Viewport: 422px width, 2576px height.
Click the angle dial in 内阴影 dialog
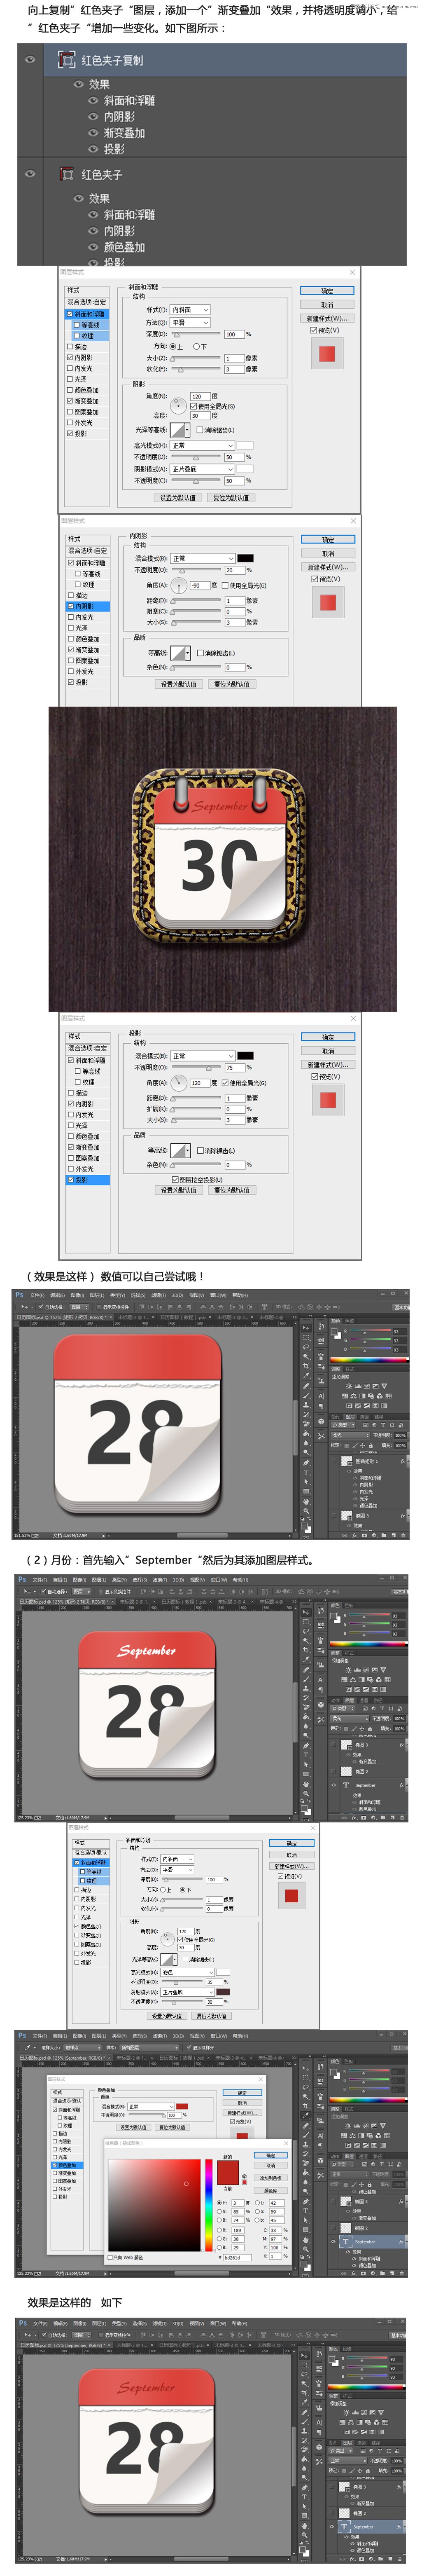click(179, 585)
